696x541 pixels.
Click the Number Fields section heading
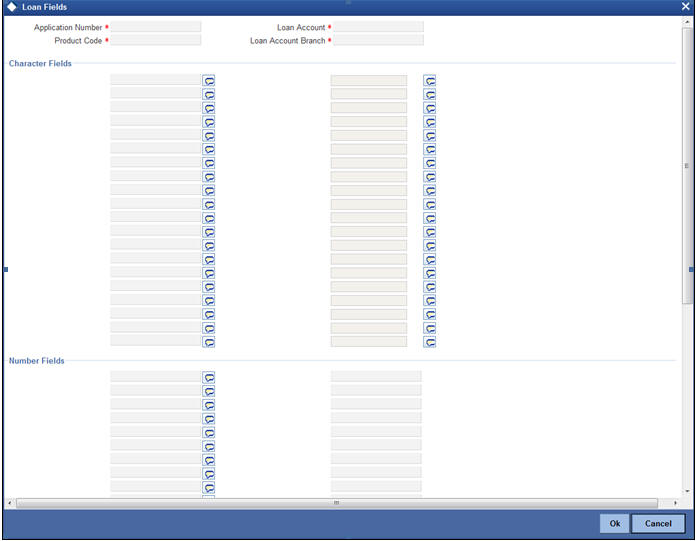pyautogui.click(x=36, y=361)
